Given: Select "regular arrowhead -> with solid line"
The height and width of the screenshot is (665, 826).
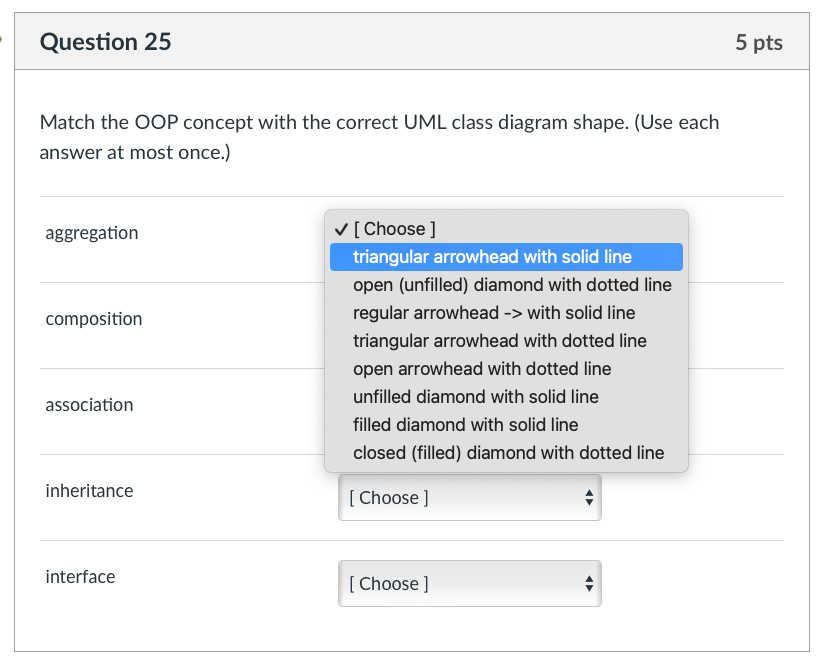Looking at the screenshot, I should [x=494, y=313].
